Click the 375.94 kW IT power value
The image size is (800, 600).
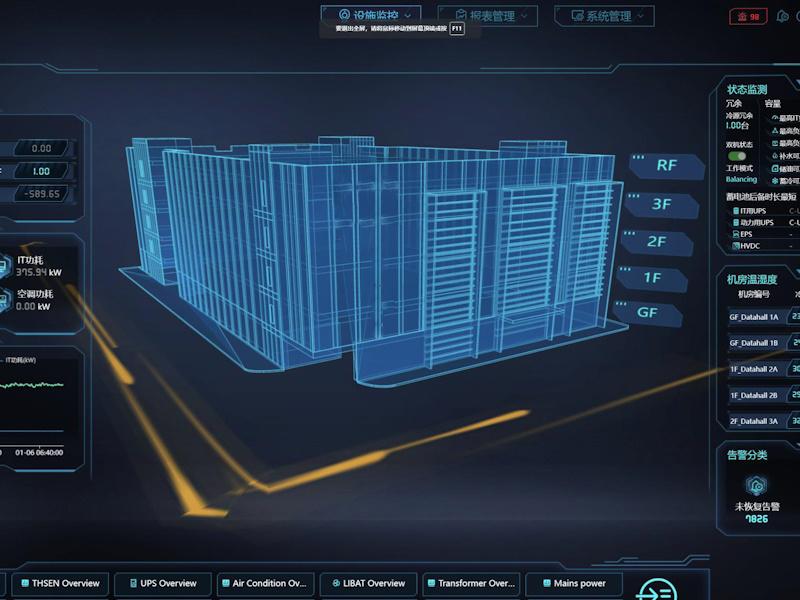coord(38,272)
